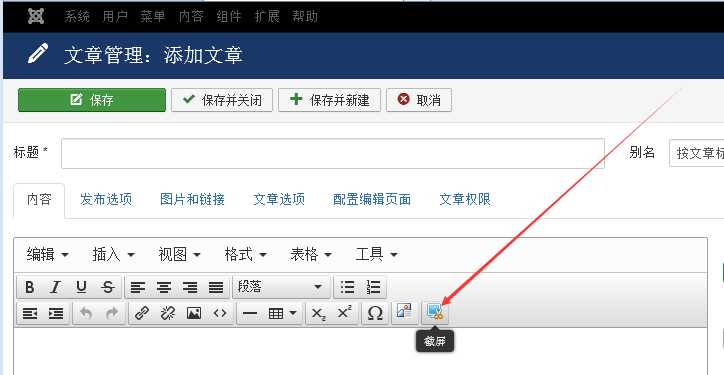Open the 插入 editor menu
The height and width of the screenshot is (375, 724).
(114, 254)
